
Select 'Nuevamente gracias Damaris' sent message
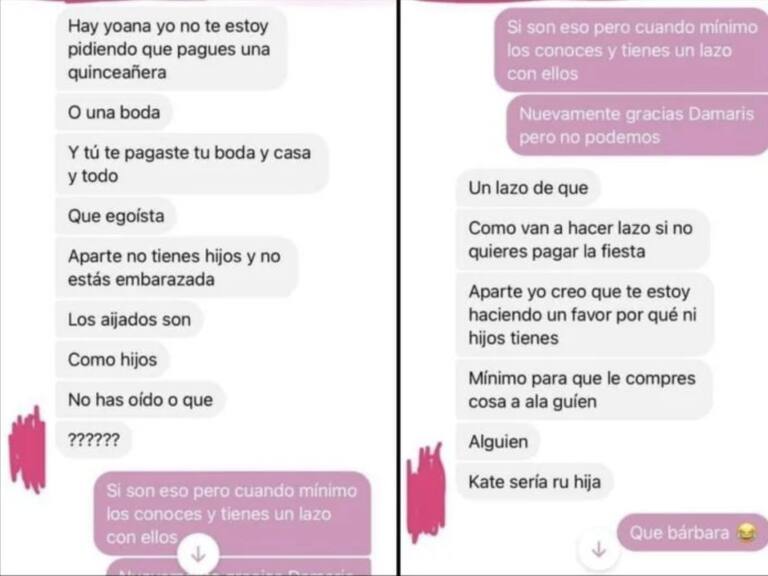tap(637, 125)
